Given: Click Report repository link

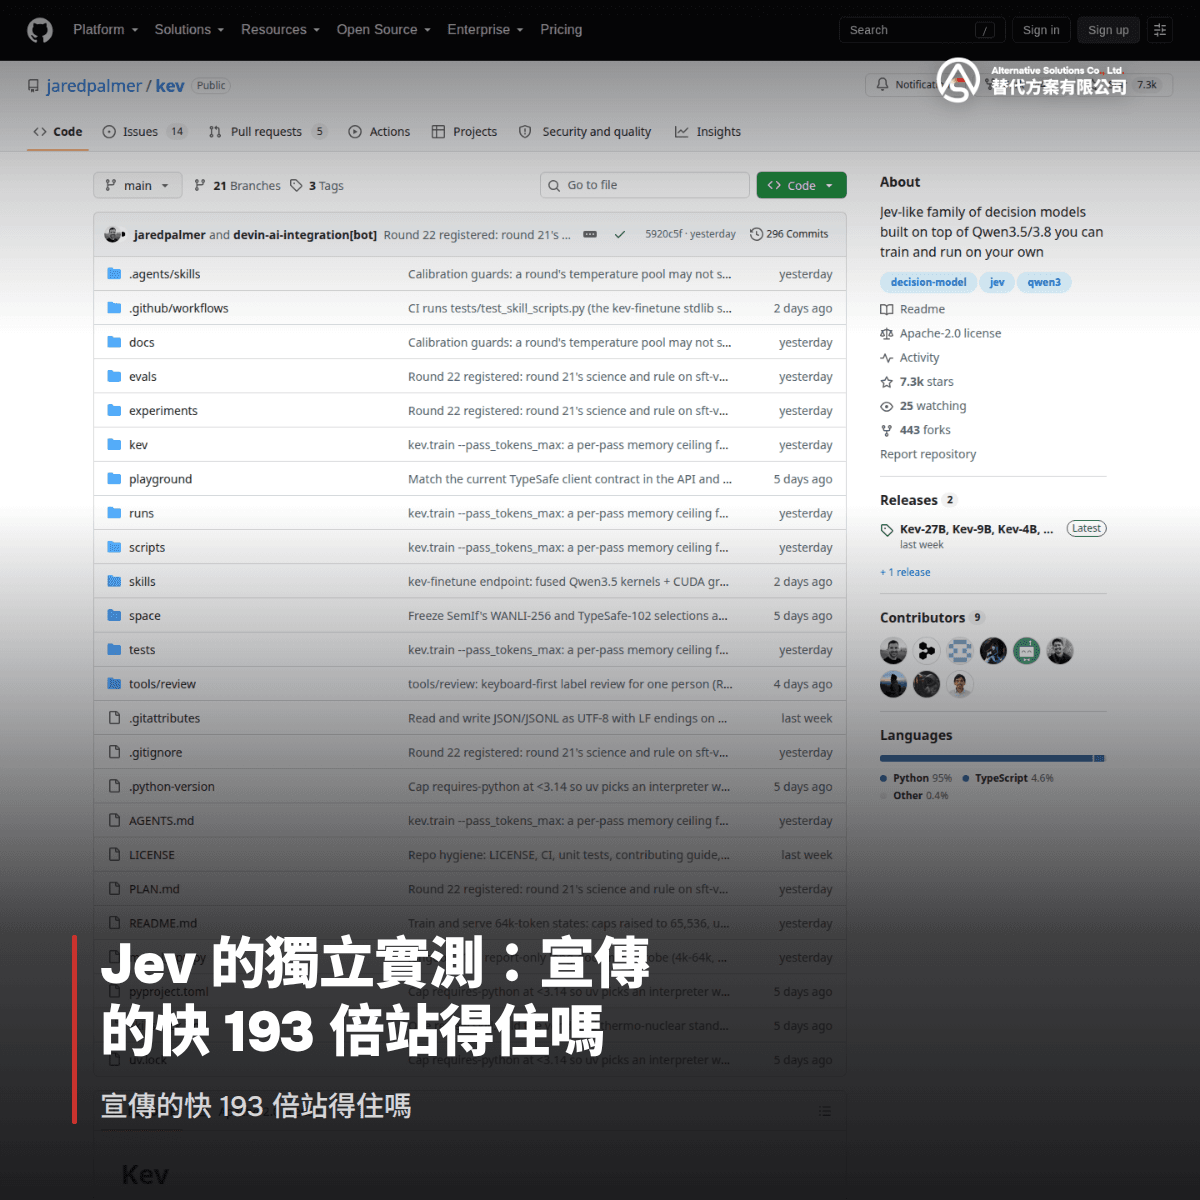Looking at the screenshot, I should pyautogui.click(x=928, y=454).
